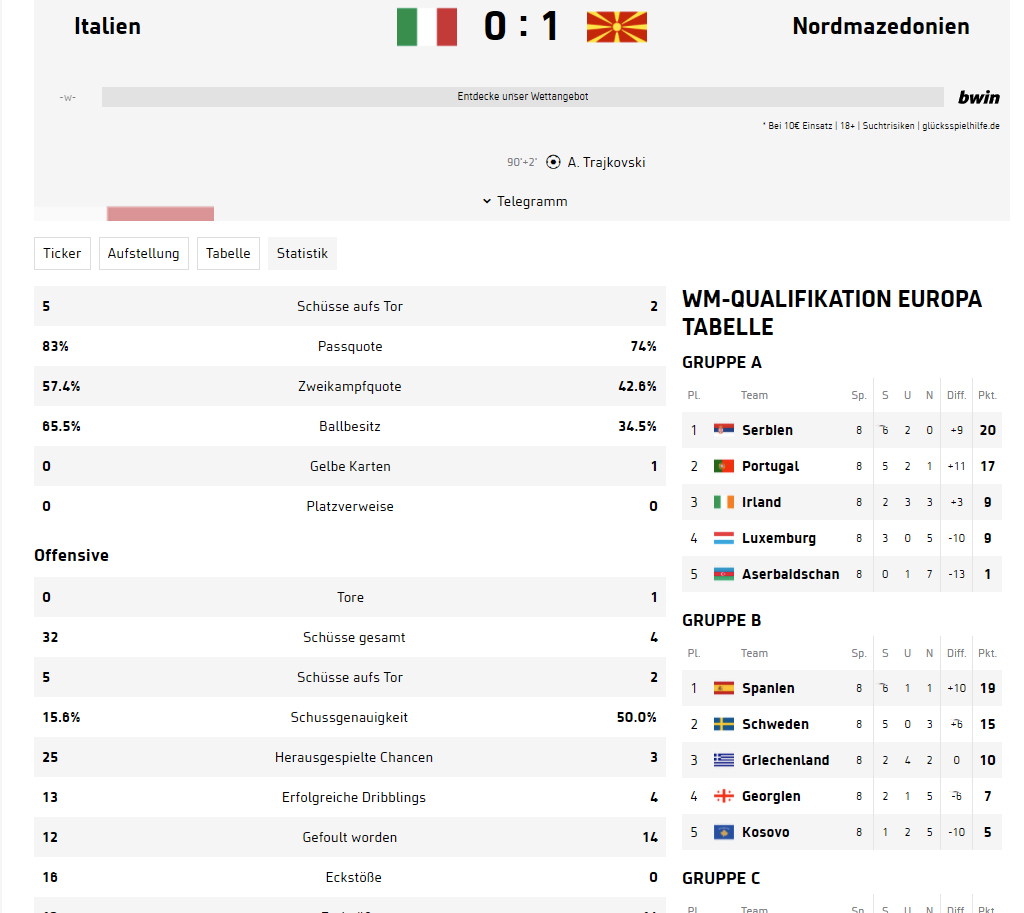
Task: Click Serbien flag in Gruppe A
Action: click(724, 430)
